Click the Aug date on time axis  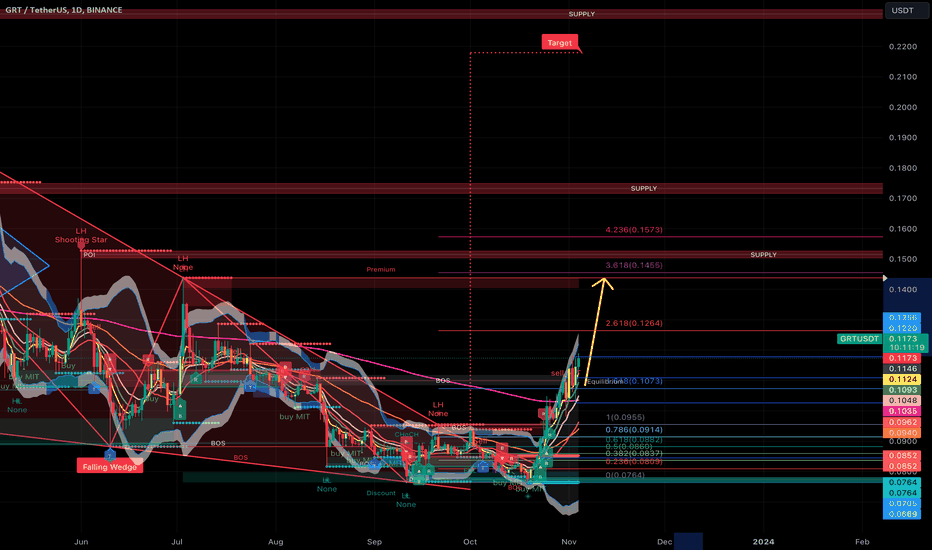pyautogui.click(x=275, y=542)
